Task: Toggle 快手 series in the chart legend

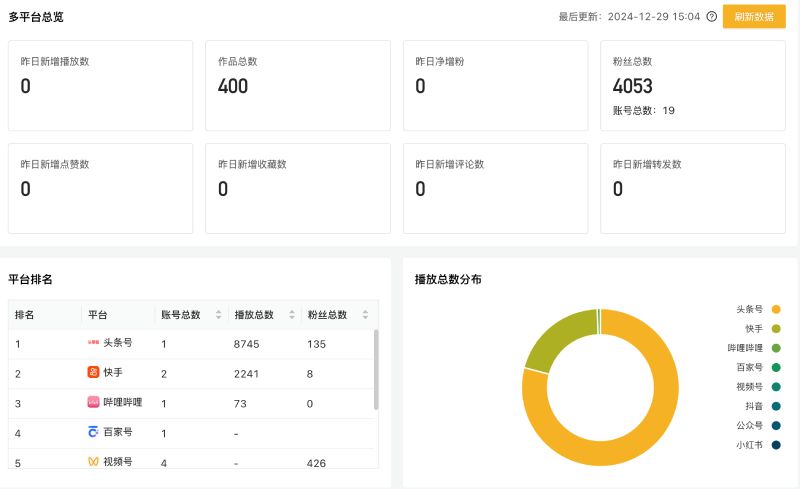Action: pos(775,329)
